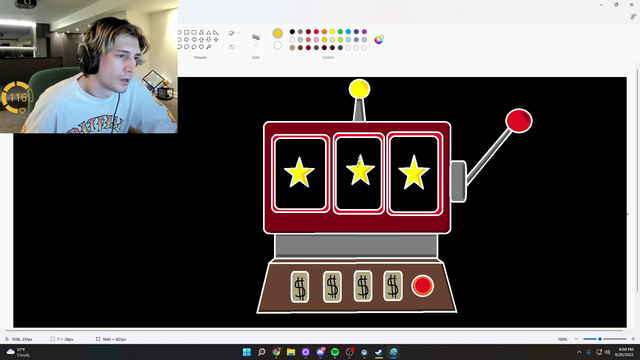Click the zoom level slider handle
The width and height of the screenshot is (640, 360).
[600, 339]
